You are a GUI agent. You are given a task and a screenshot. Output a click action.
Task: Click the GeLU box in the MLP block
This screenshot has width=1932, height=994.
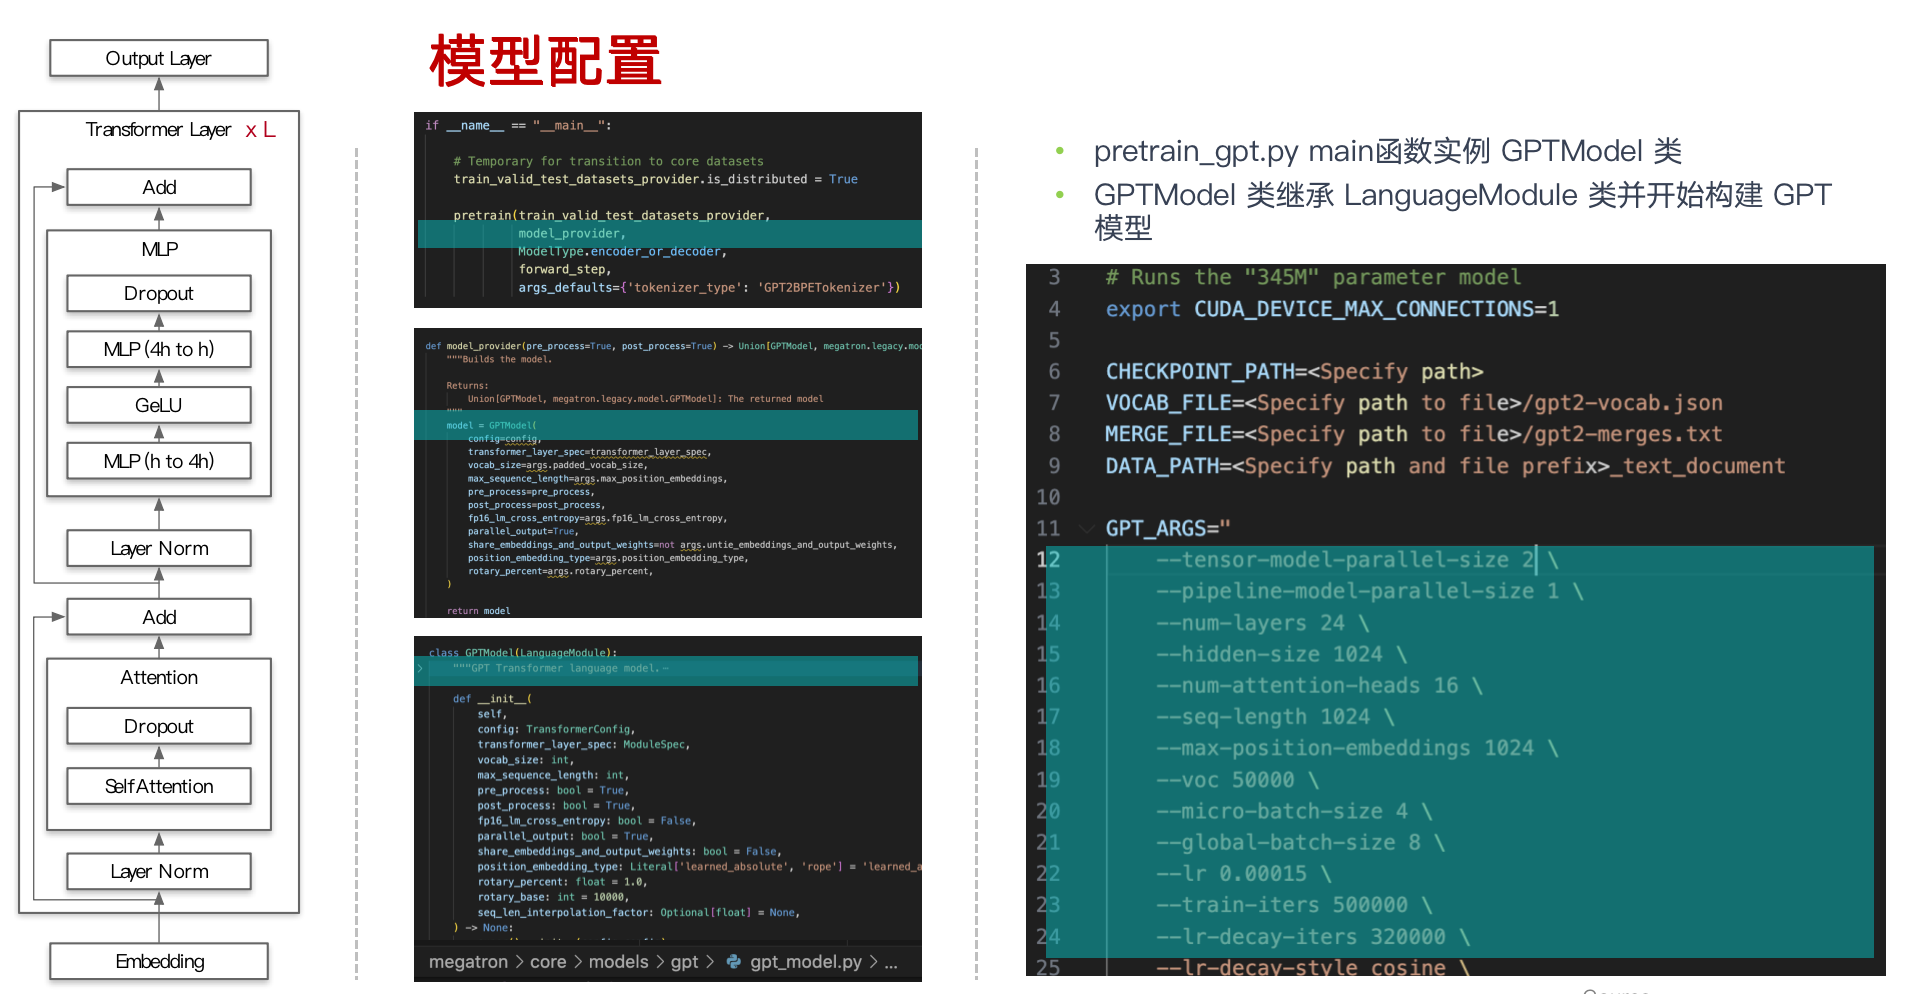pyautogui.click(x=159, y=405)
